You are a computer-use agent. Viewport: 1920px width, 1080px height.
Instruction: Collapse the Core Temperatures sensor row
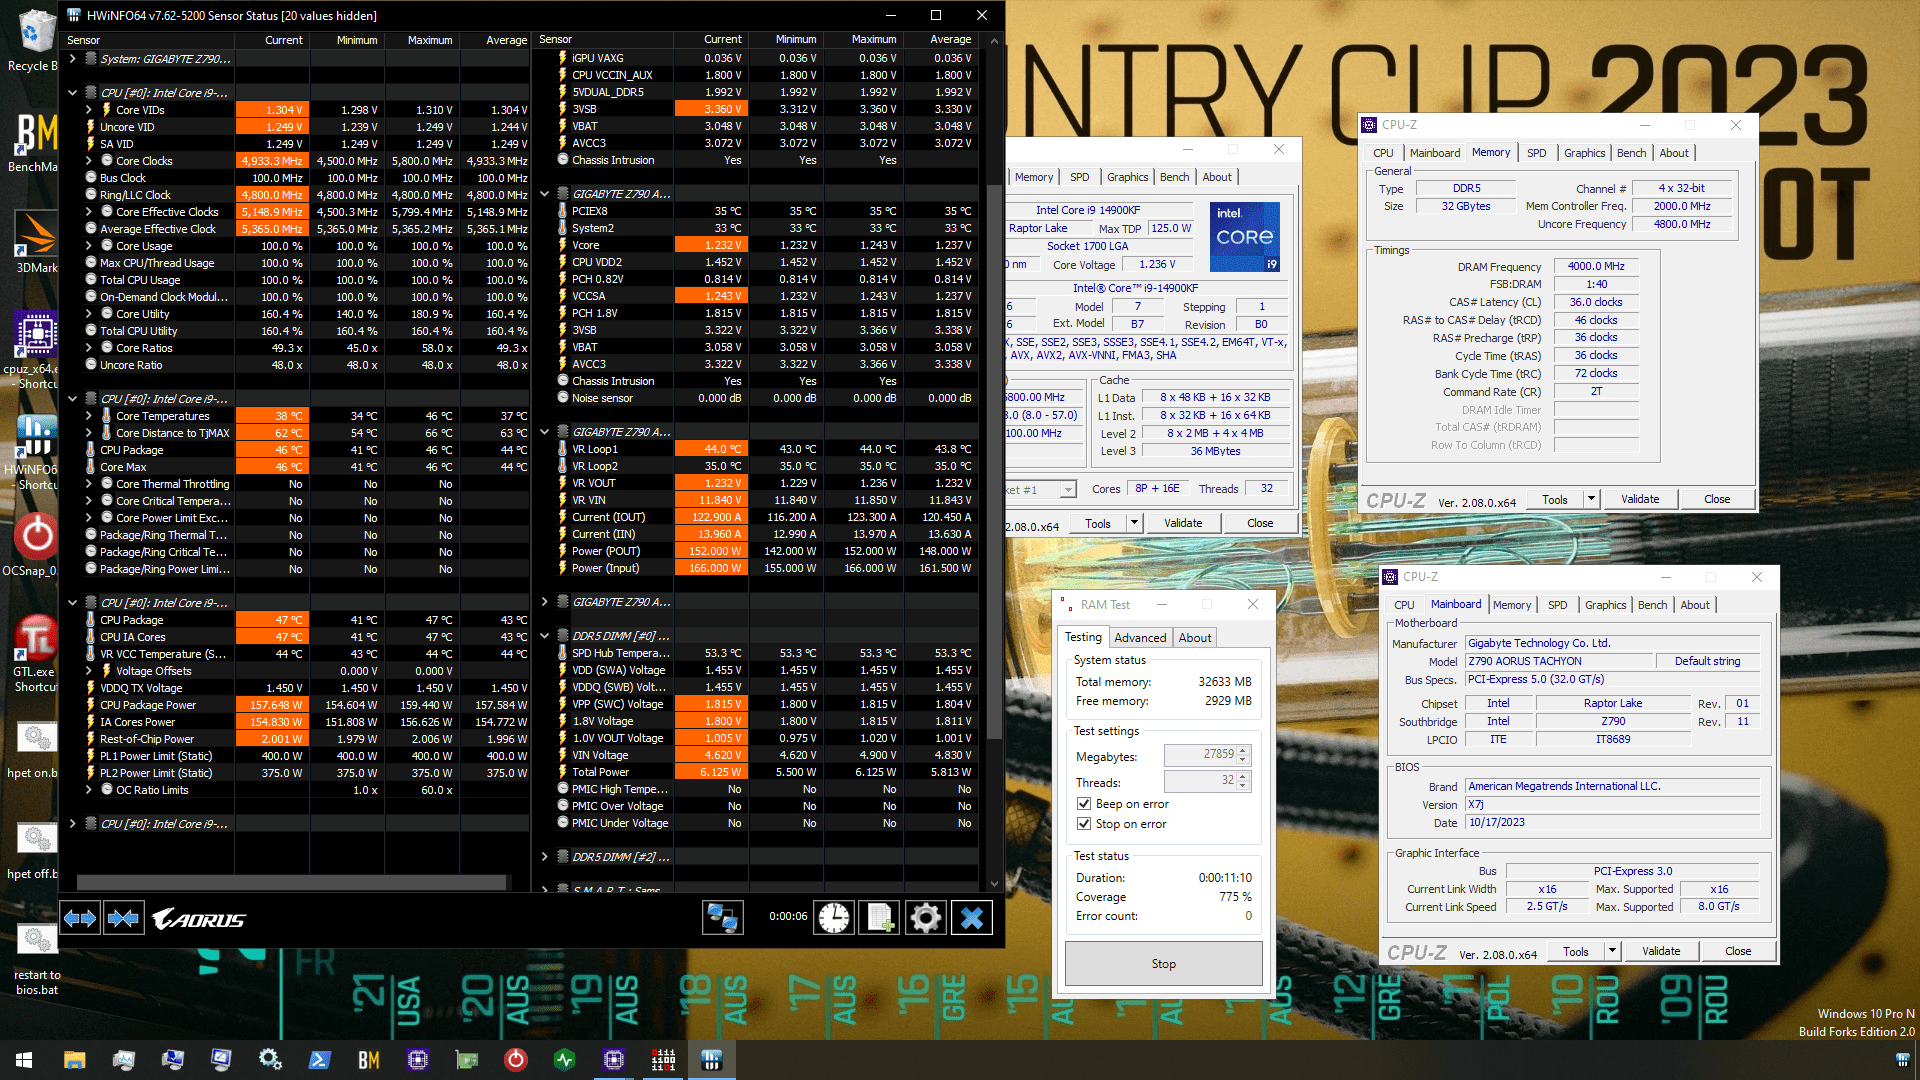coord(89,416)
